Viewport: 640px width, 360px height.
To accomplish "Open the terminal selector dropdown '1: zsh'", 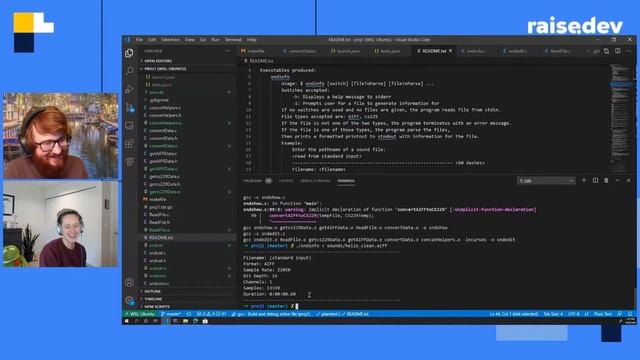I will [546, 180].
